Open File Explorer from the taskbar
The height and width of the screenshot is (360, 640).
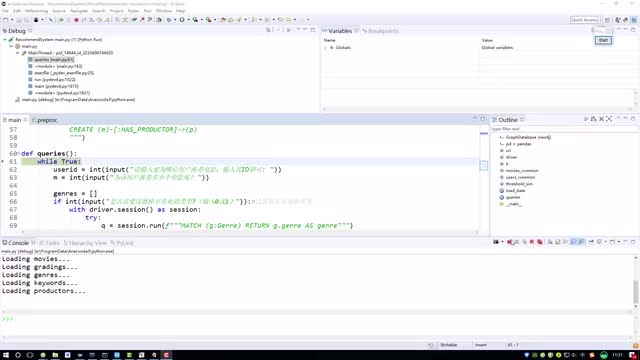(x=55, y=355)
